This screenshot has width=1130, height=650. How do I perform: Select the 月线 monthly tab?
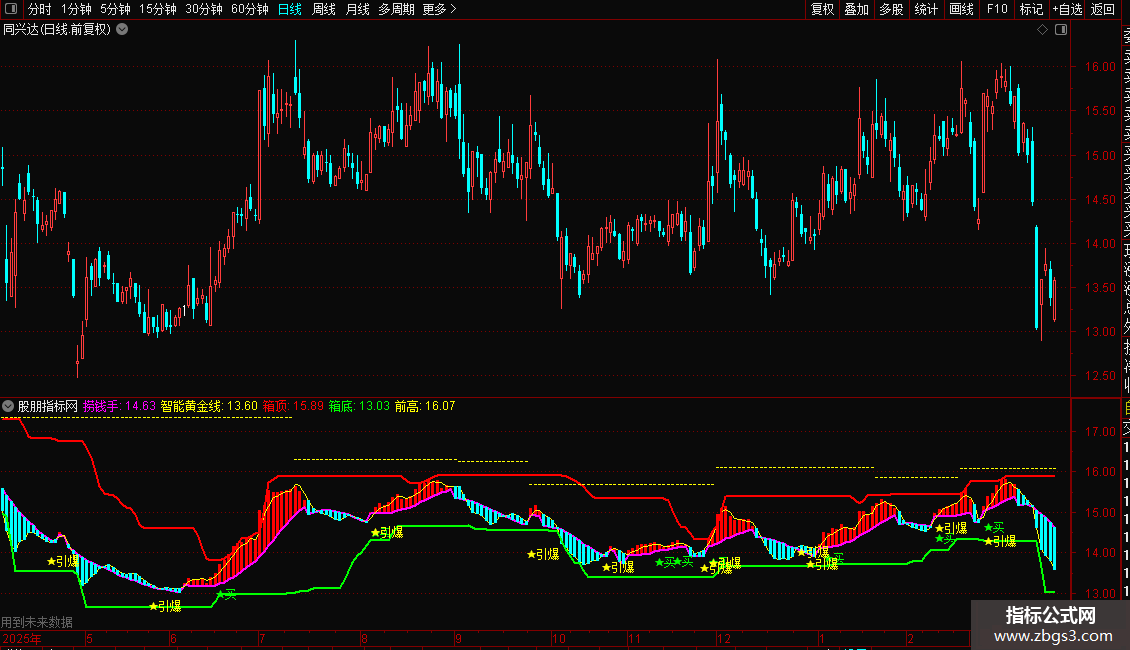click(x=357, y=9)
